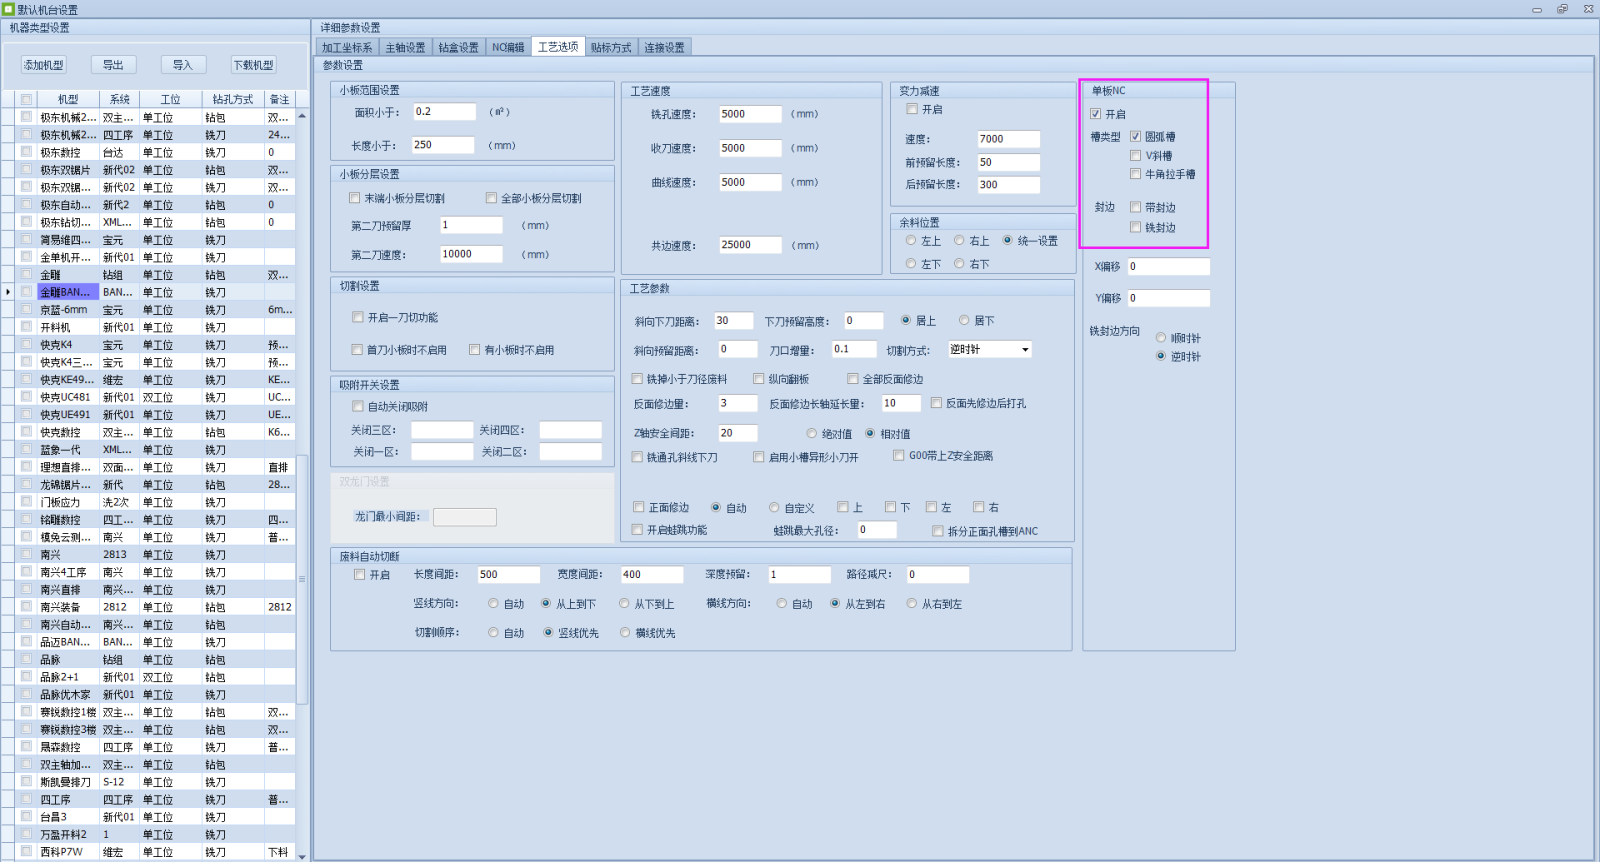Click the restore window icon
This screenshot has width=1600, height=862.
1562,9
